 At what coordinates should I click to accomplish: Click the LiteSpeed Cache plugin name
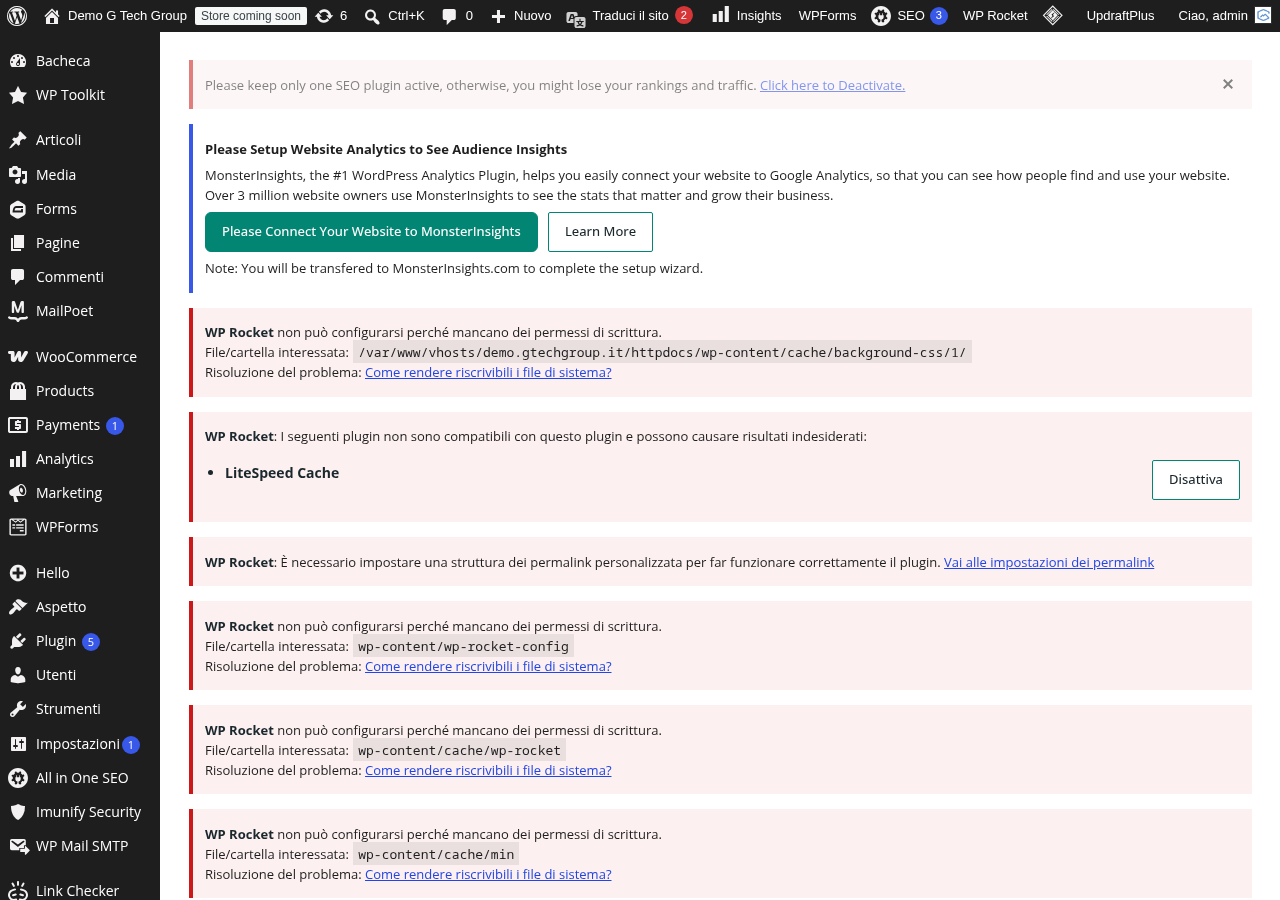click(282, 473)
